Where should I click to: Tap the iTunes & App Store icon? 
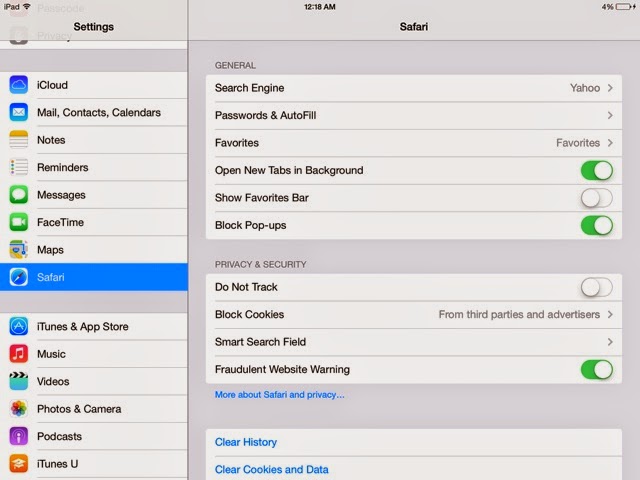[19, 327]
